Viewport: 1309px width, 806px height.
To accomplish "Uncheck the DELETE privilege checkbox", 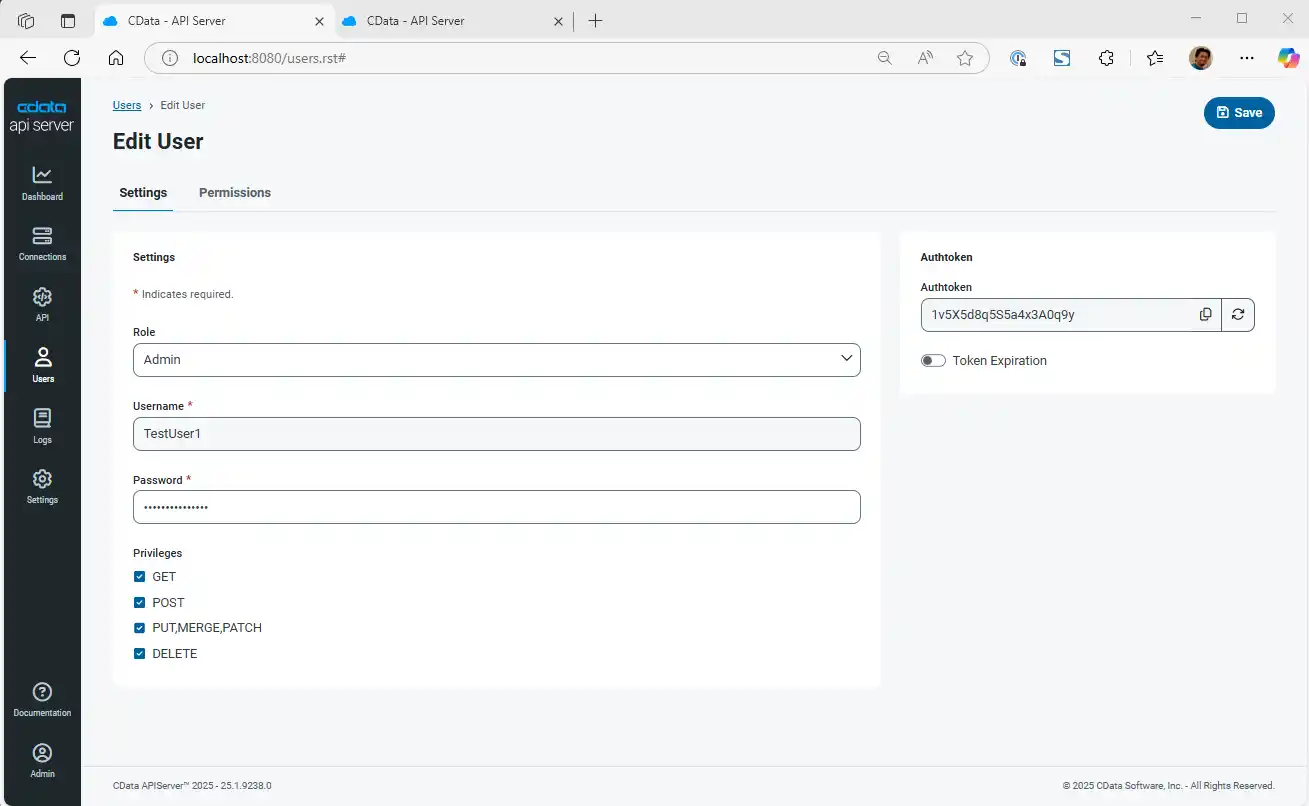I will click(x=140, y=654).
